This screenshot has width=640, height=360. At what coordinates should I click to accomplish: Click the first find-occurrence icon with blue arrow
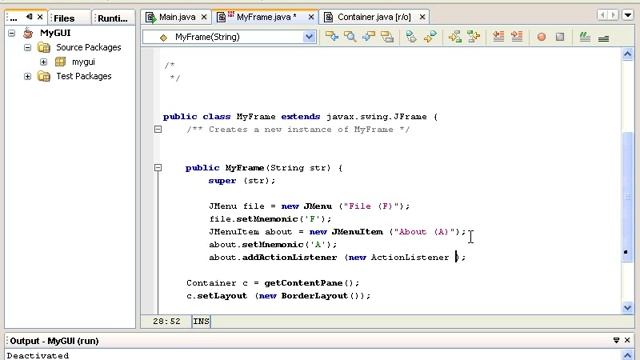(331, 37)
